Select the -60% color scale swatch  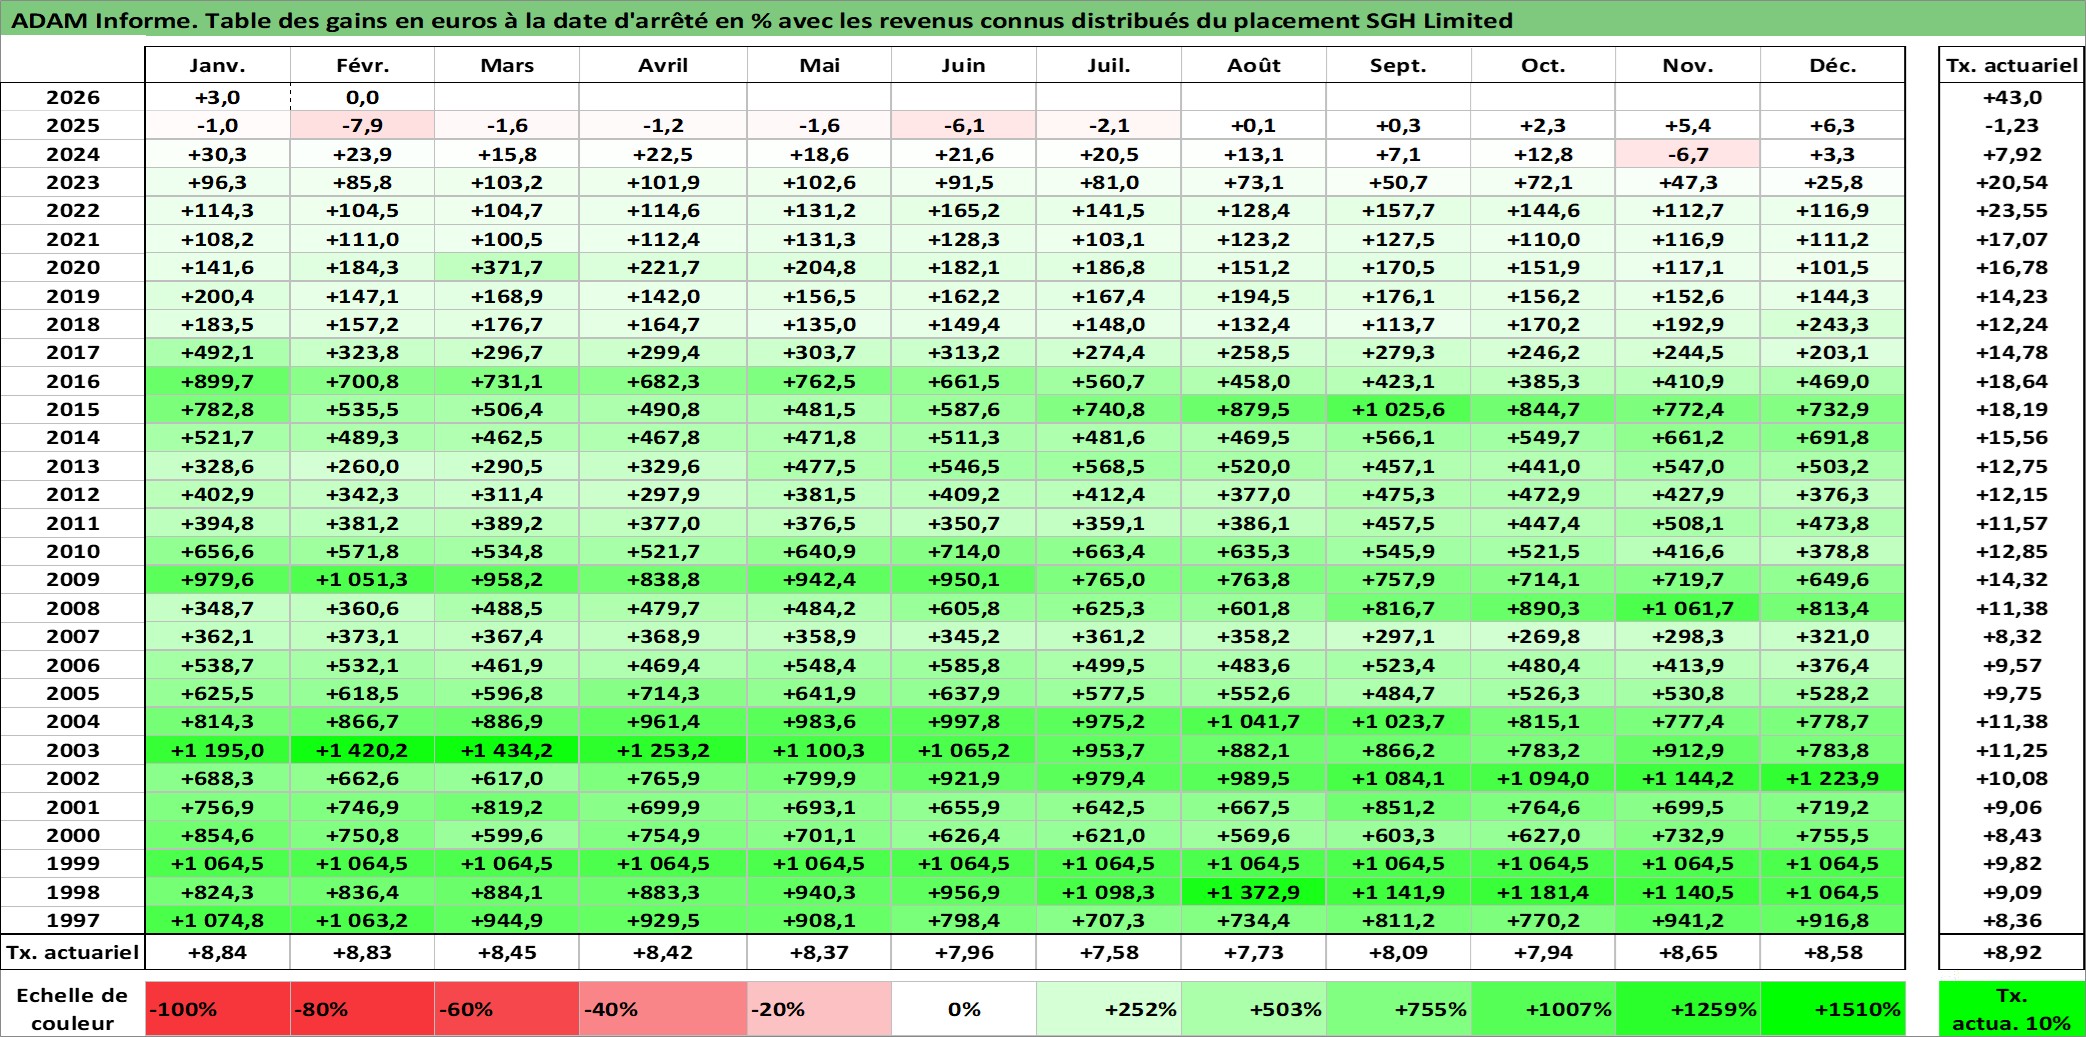(507, 1009)
